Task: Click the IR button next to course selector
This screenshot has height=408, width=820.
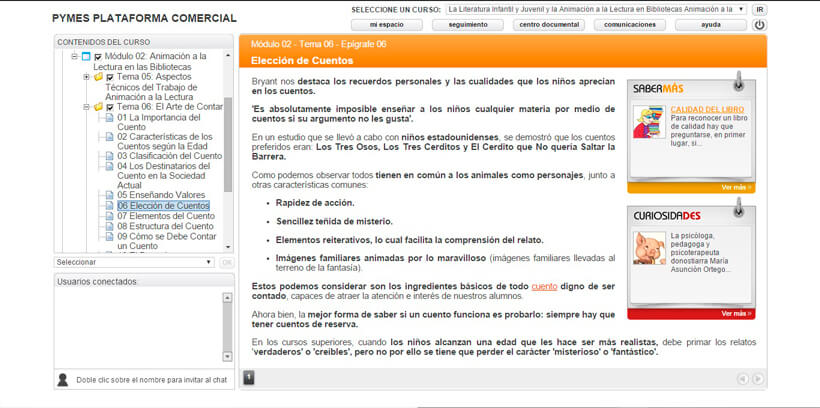Action: click(x=759, y=9)
